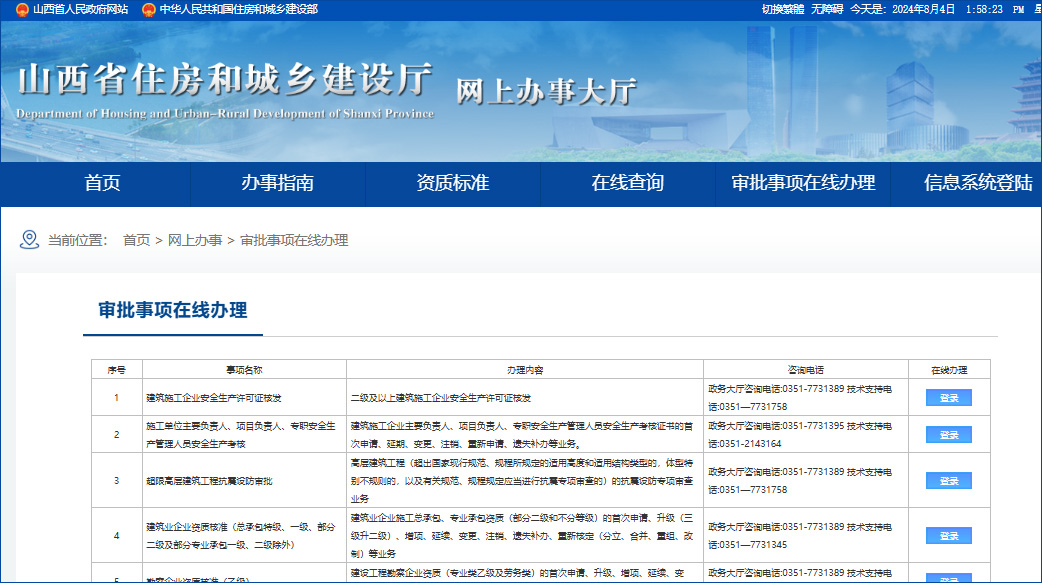Click the 网上办事大厅 banner heading
1042x583 pixels.
pos(546,91)
